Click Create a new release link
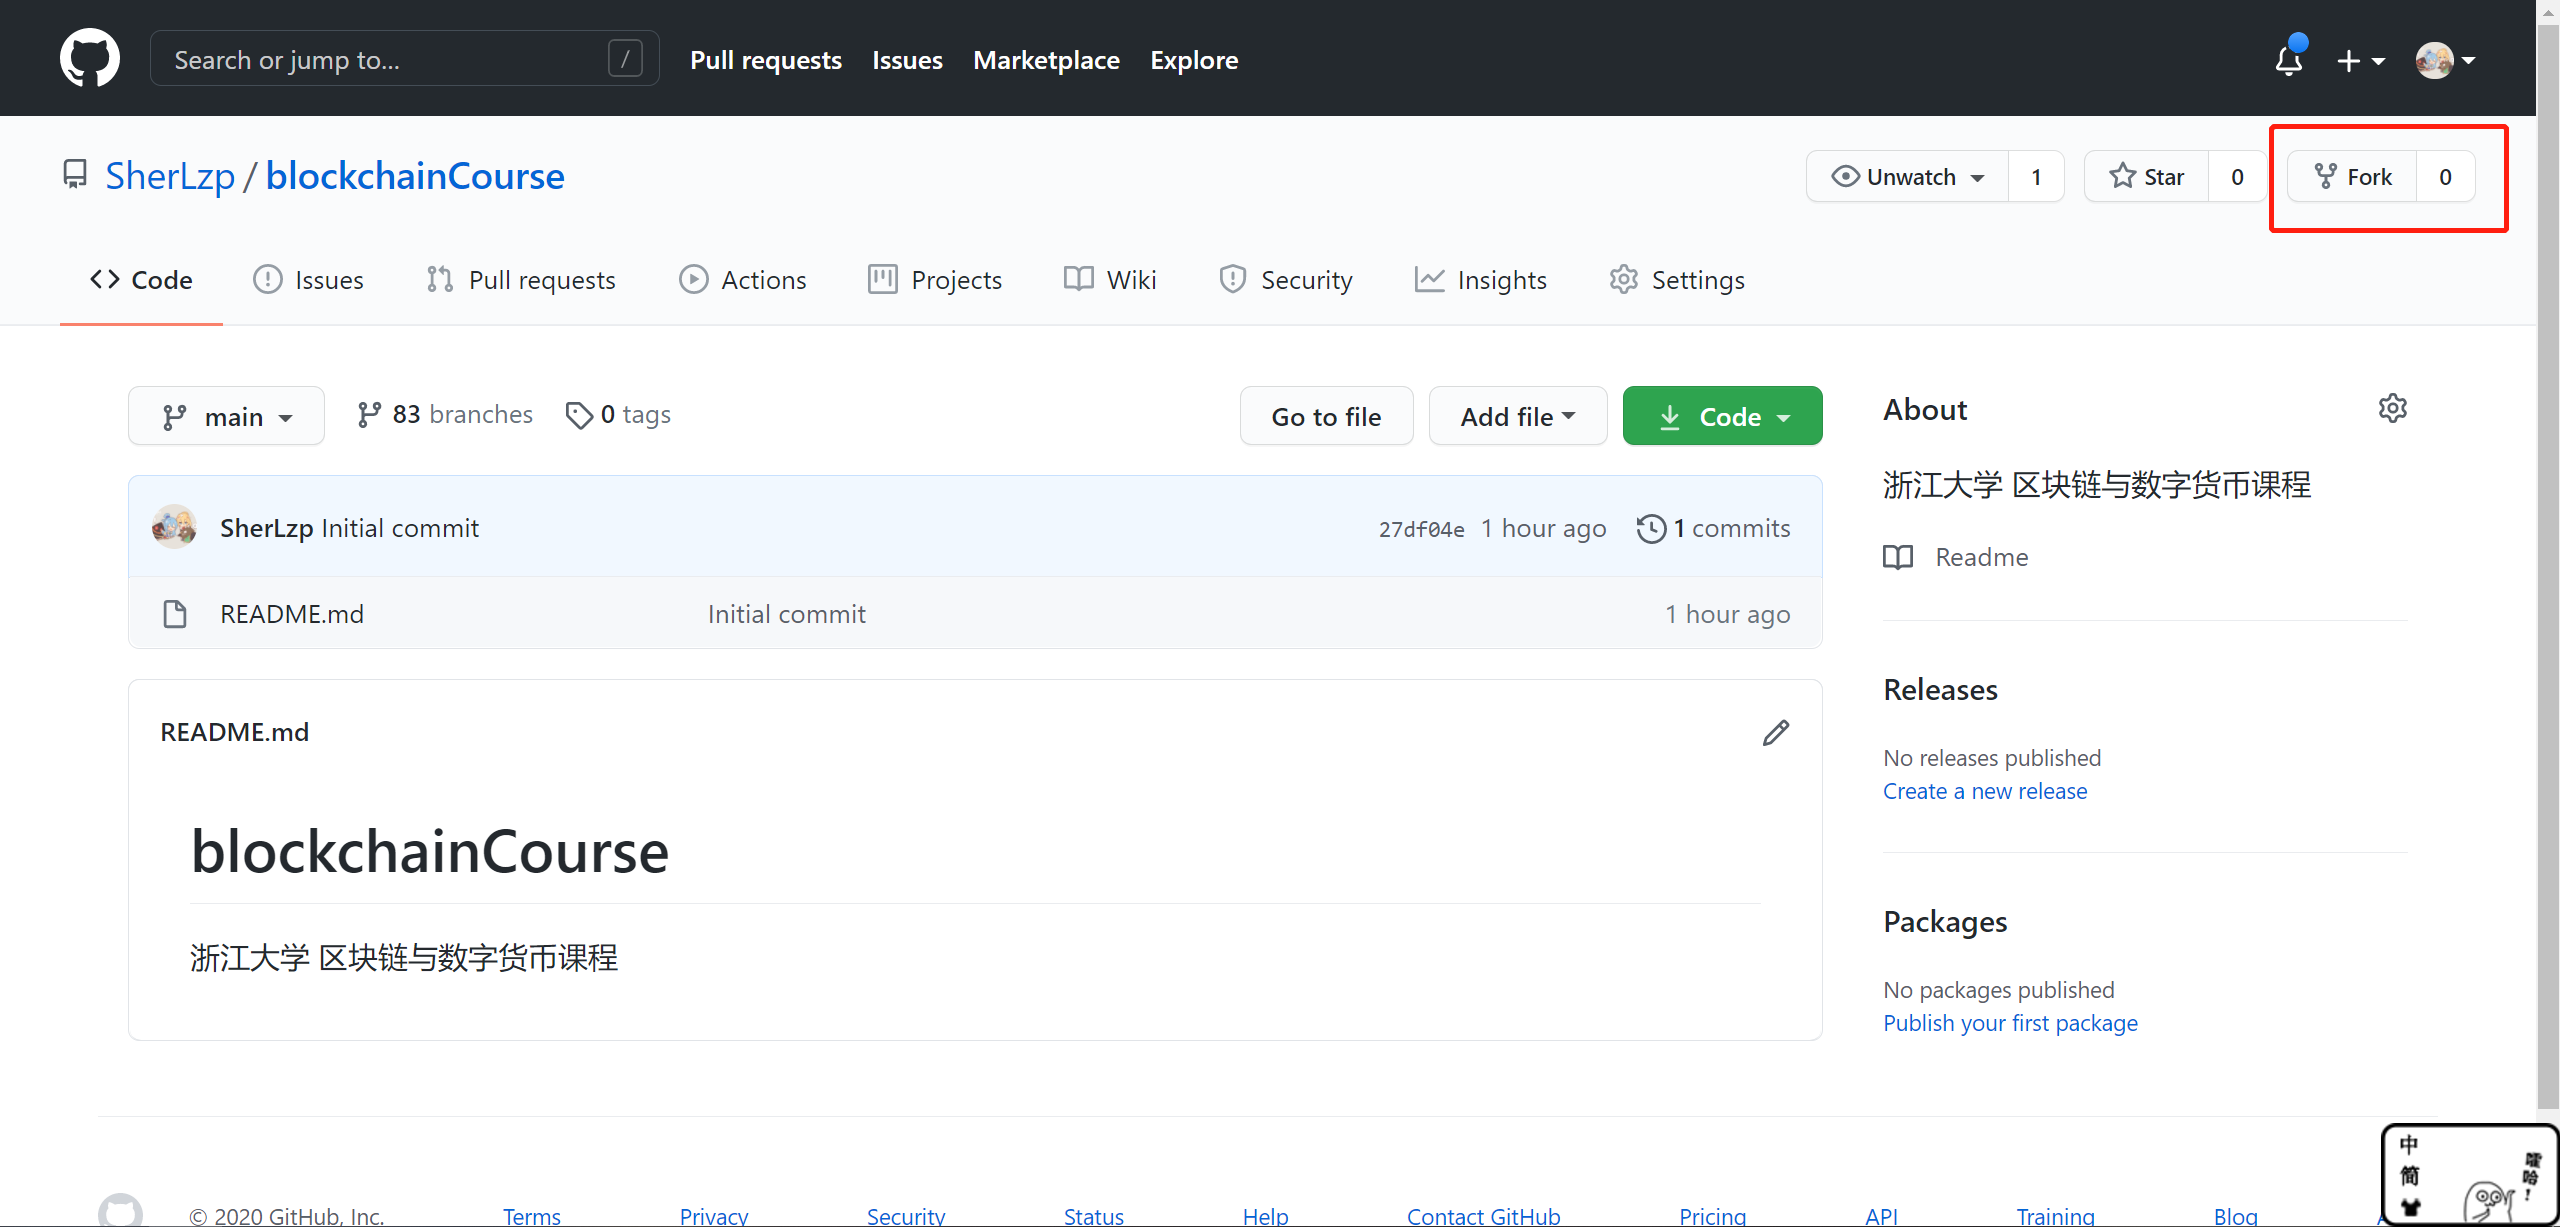 pyautogui.click(x=1984, y=791)
